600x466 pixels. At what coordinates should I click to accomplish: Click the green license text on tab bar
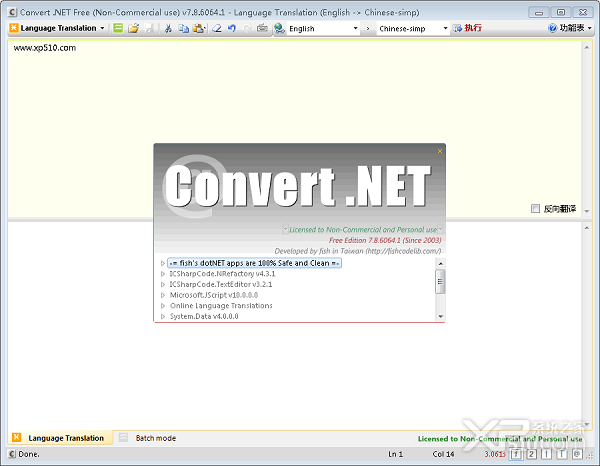point(500,439)
